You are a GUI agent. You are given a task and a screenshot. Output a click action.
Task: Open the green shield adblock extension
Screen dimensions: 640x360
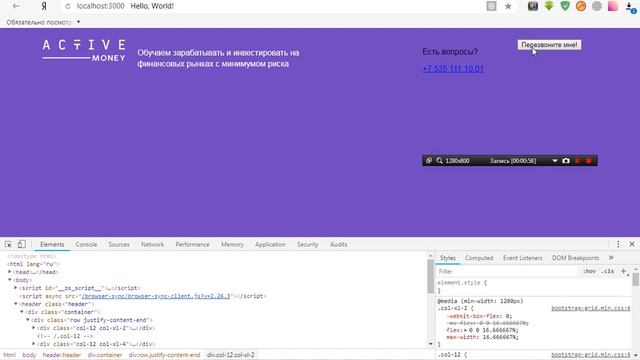coord(565,6)
